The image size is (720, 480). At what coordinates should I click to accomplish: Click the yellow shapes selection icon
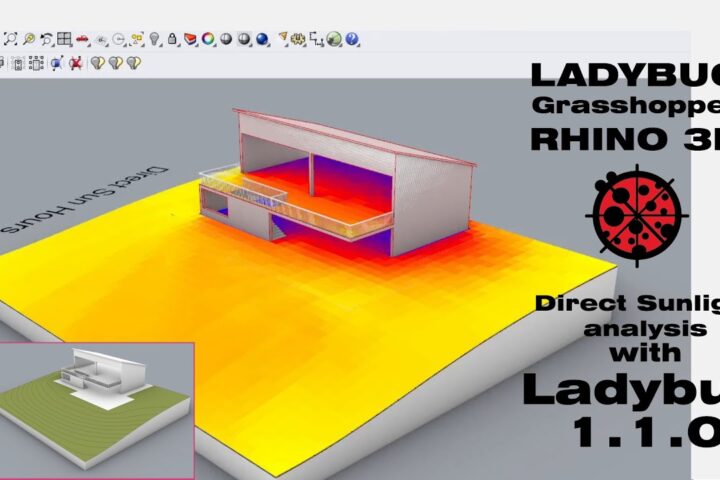(x=136, y=40)
